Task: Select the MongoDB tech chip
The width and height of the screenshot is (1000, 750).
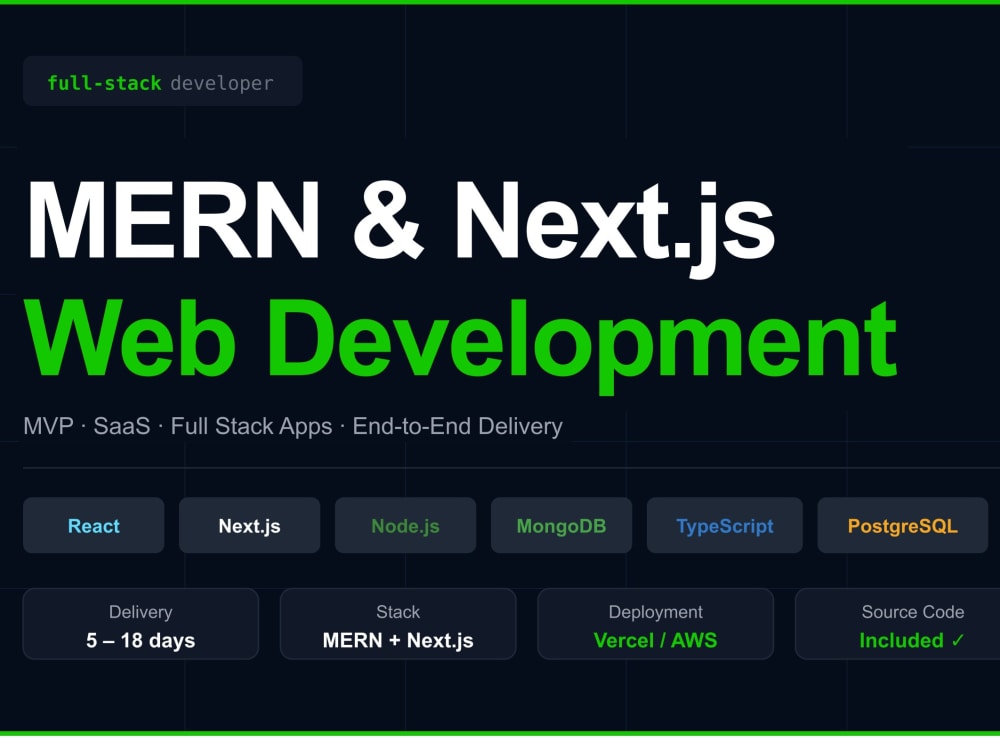Action: [x=561, y=526]
